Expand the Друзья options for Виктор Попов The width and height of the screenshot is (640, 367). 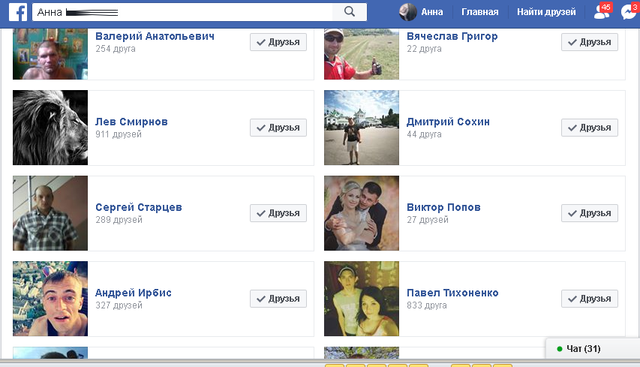(x=589, y=213)
